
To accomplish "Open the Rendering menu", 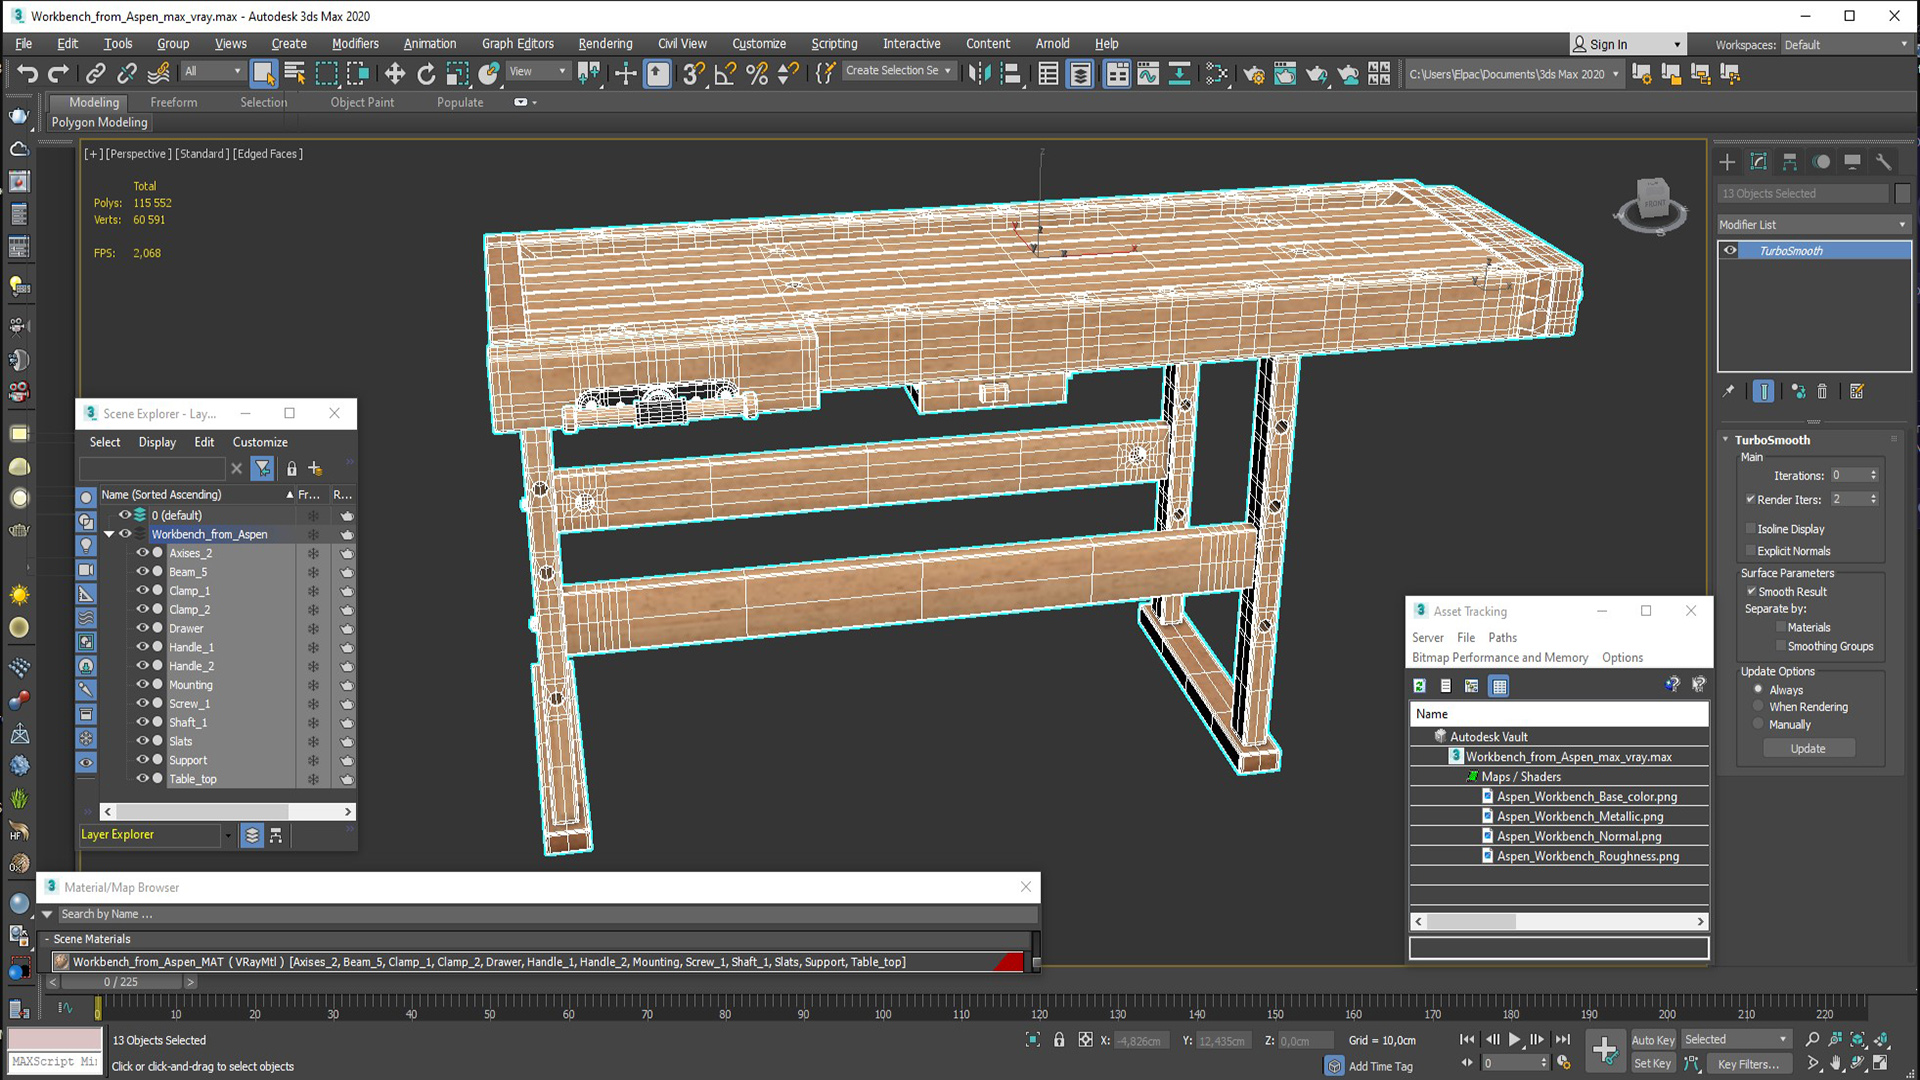I will [605, 44].
